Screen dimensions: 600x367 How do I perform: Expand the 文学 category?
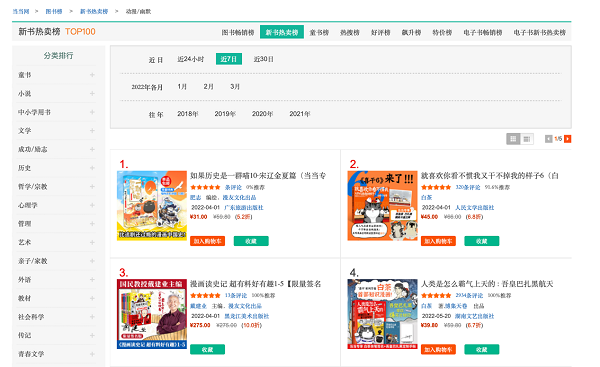(92, 130)
